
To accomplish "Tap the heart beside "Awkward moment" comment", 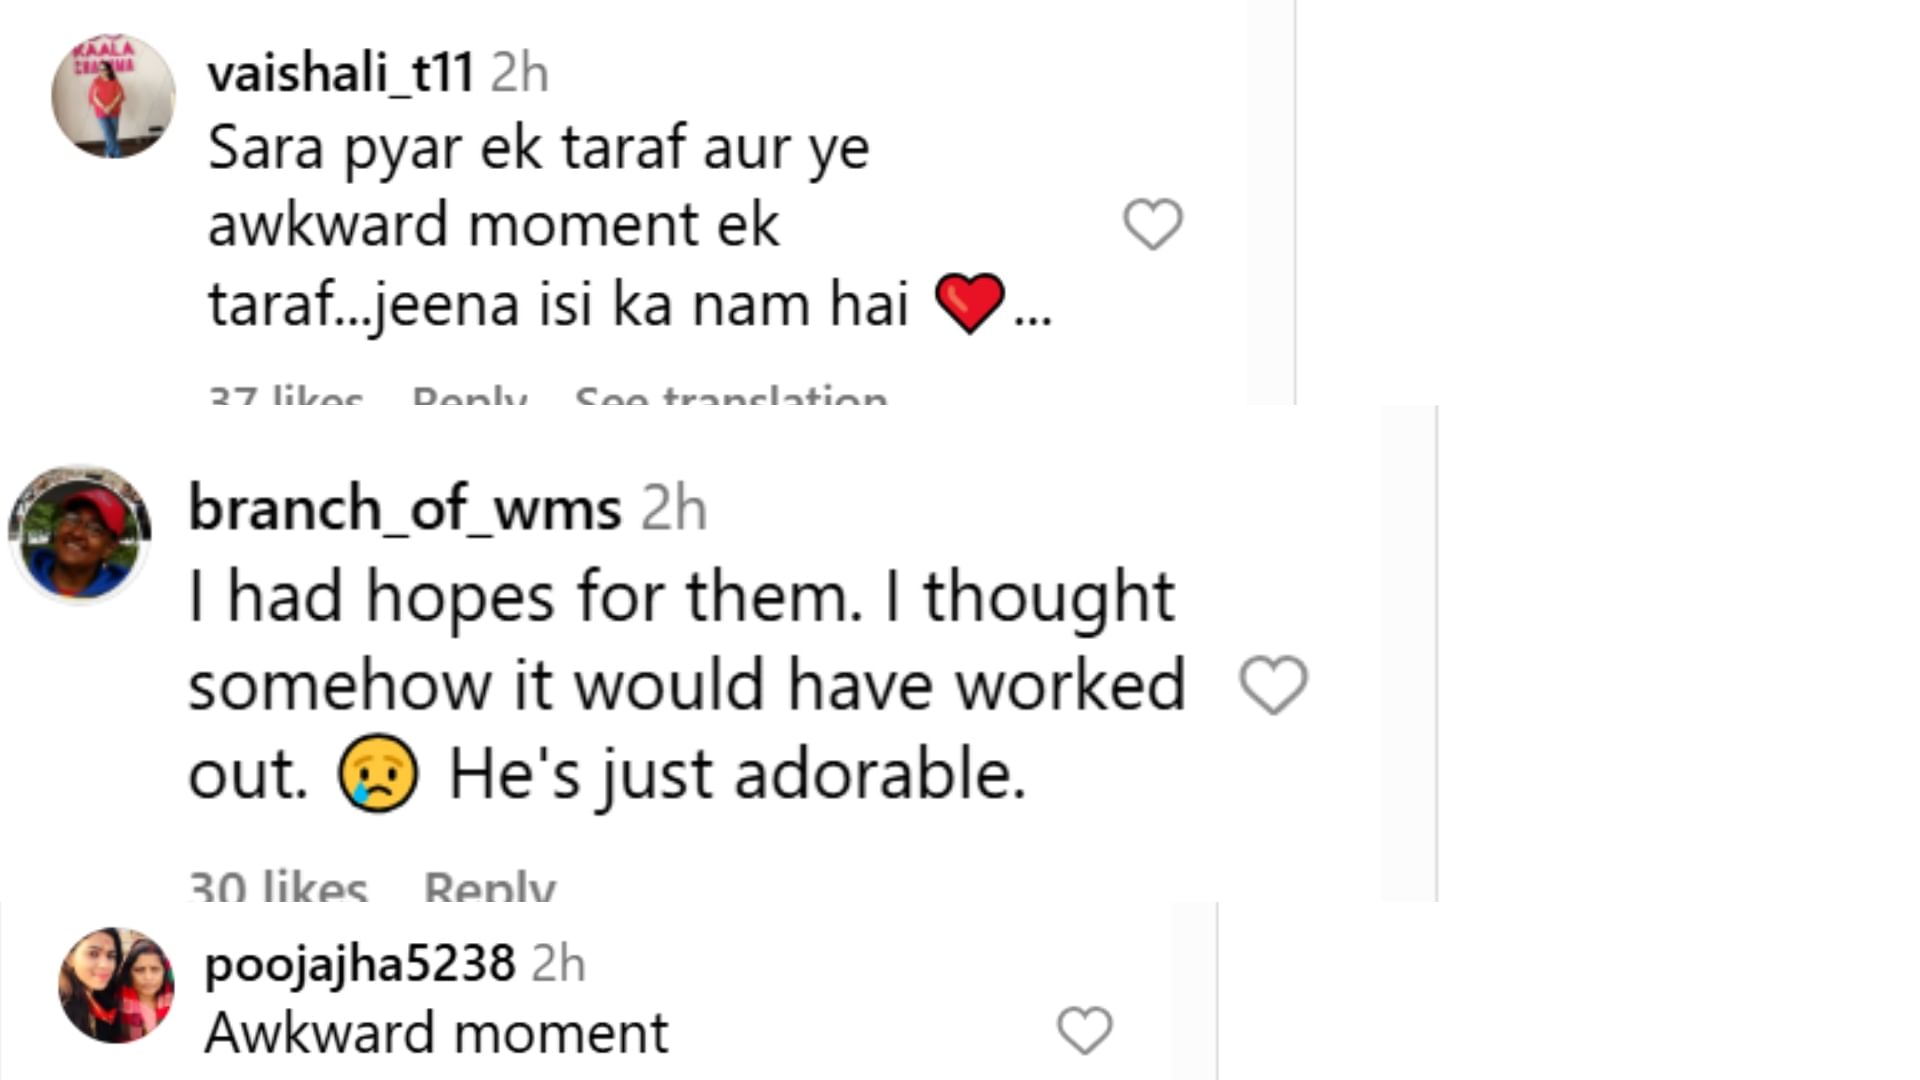I will (x=1085, y=1031).
